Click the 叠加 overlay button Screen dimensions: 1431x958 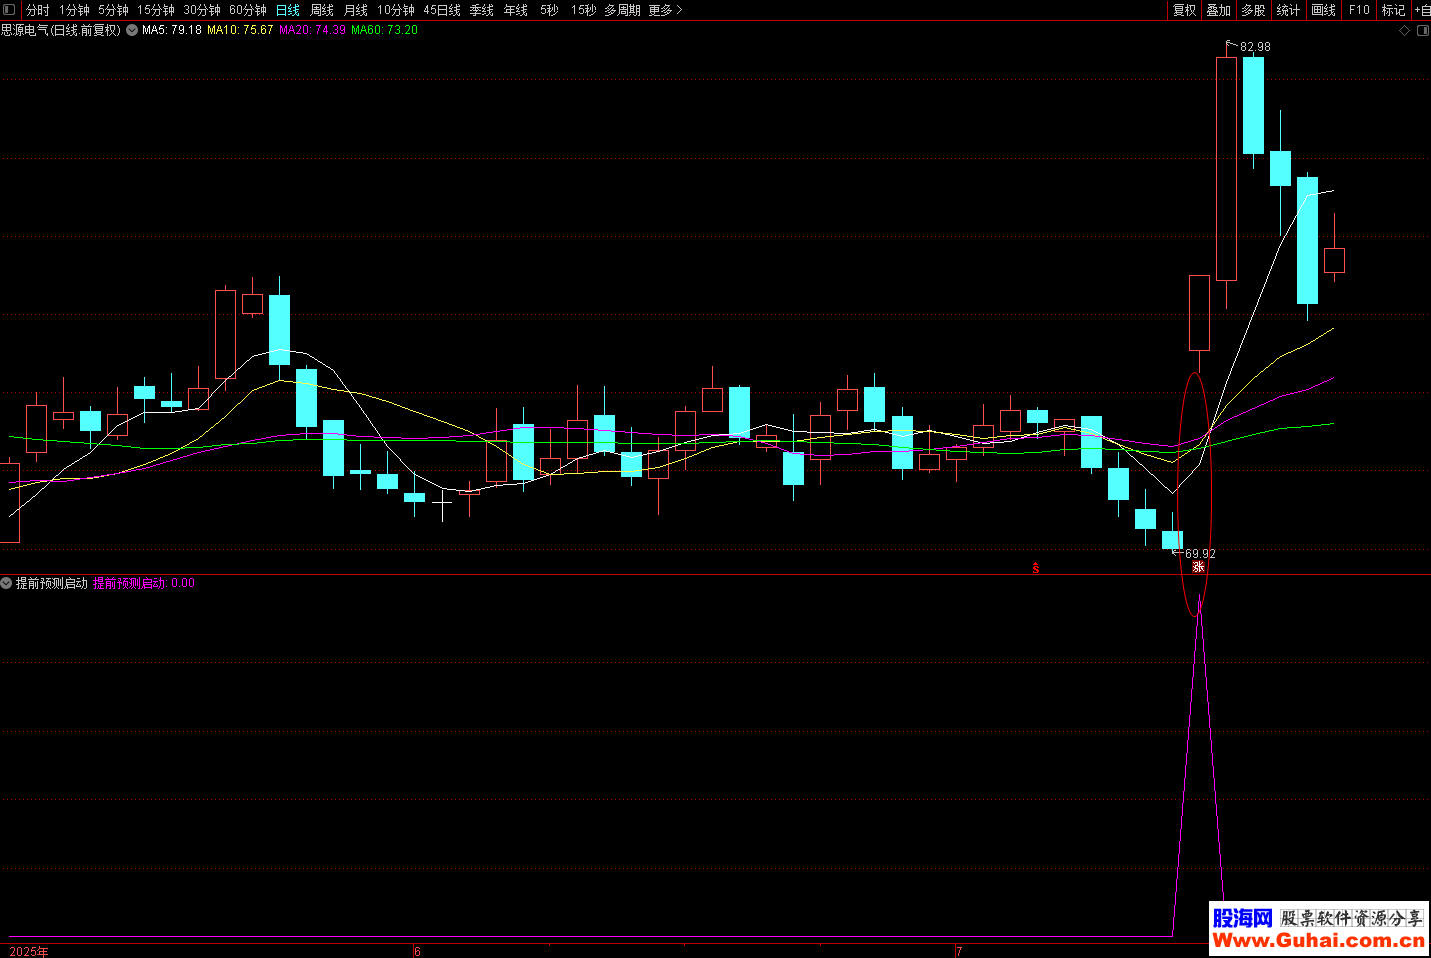coord(1219,10)
